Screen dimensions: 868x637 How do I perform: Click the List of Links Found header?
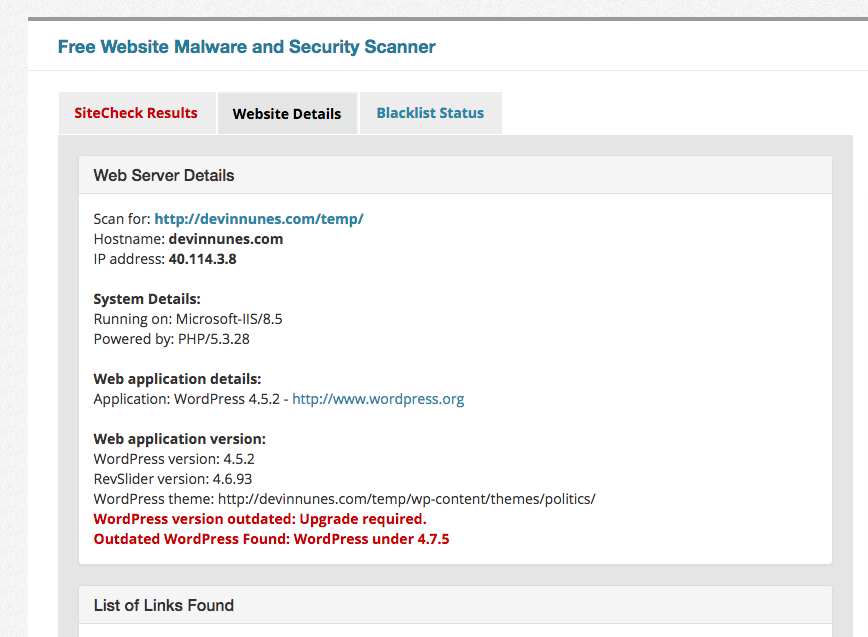tap(455, 605)
